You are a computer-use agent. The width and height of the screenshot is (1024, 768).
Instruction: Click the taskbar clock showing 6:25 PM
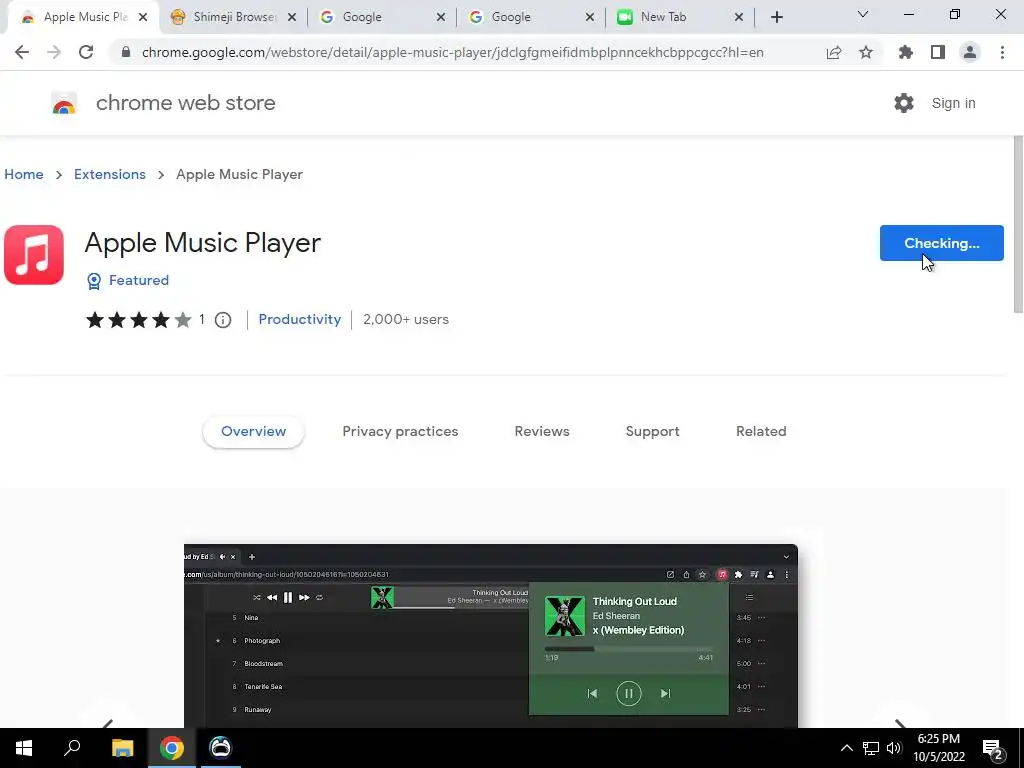pyautogui.click(x=938, y=748)
